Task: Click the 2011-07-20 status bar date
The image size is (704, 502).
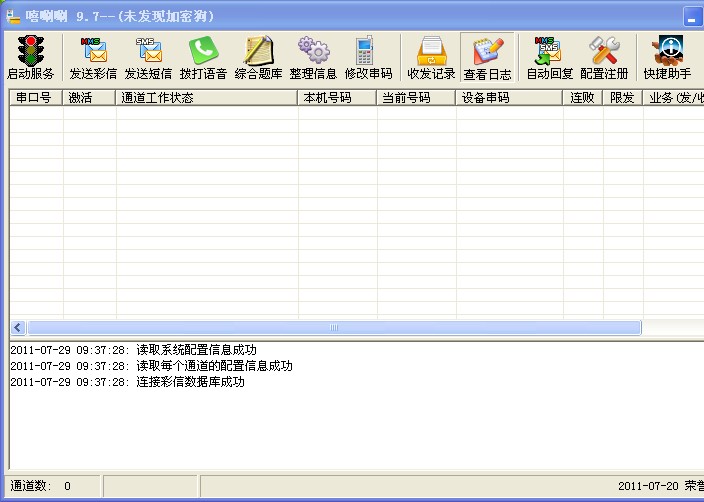Action: click(x=648, y=486)
